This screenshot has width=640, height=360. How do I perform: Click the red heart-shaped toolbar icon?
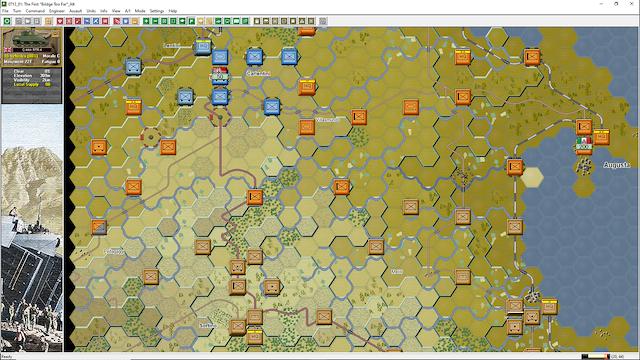(60, 21)
